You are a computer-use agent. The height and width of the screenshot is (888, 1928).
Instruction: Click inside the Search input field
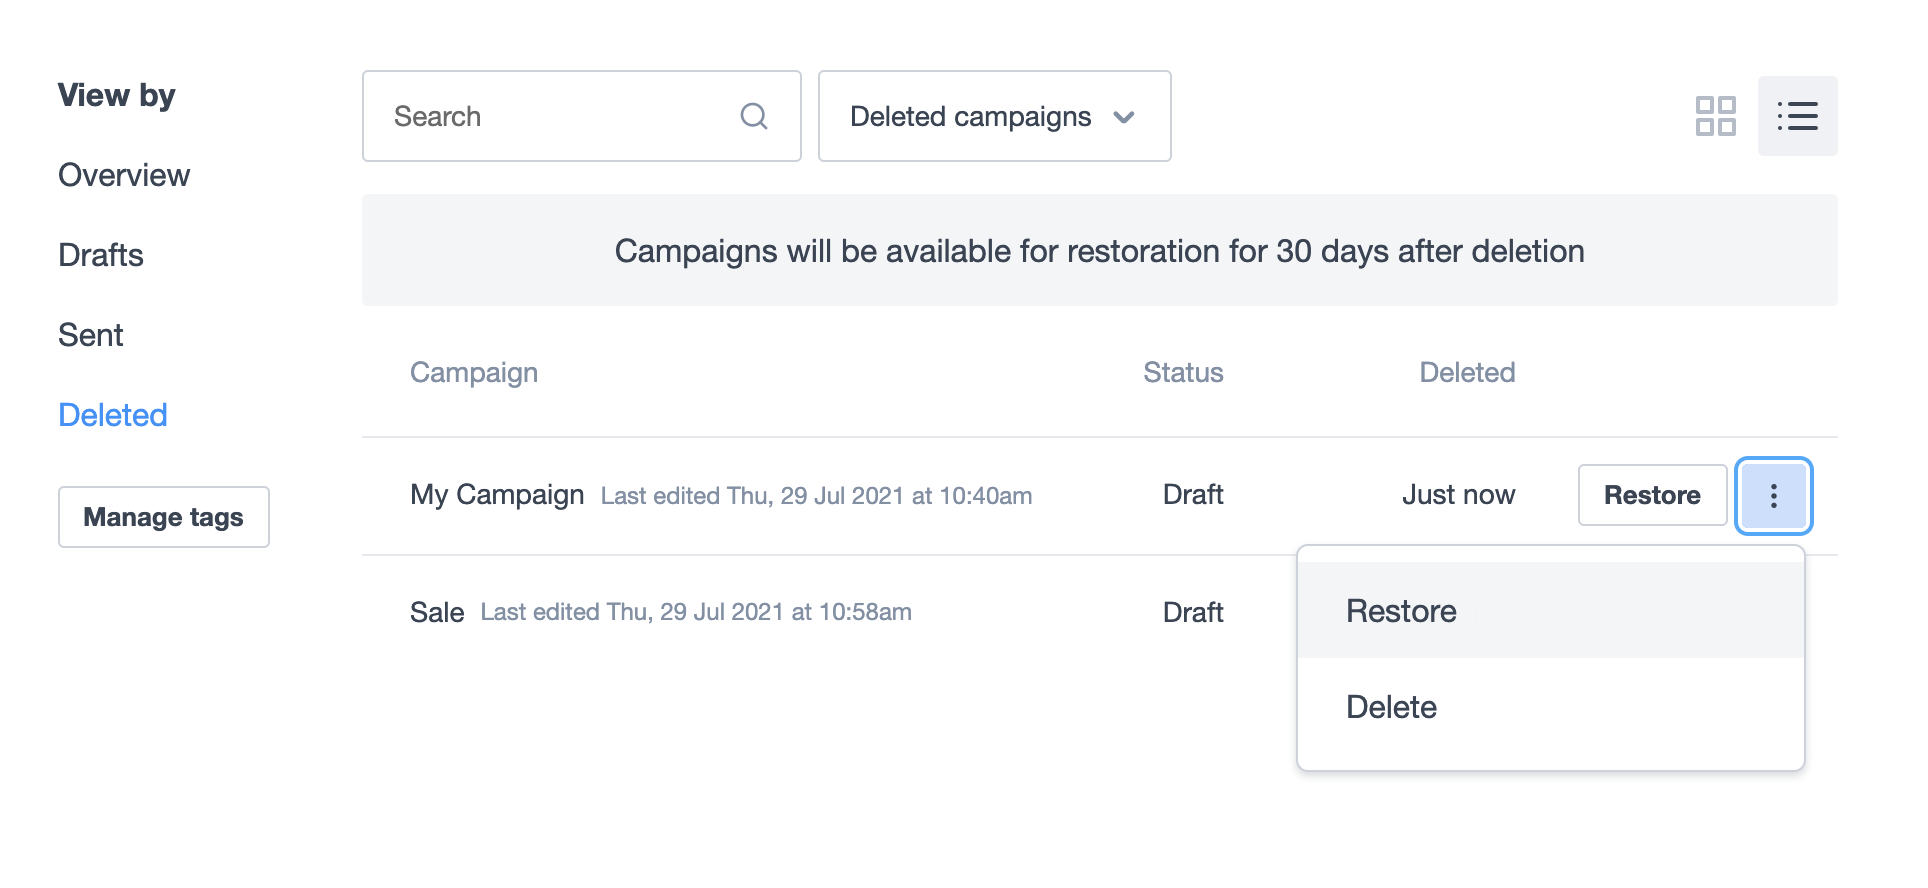[x=520, y=116]
